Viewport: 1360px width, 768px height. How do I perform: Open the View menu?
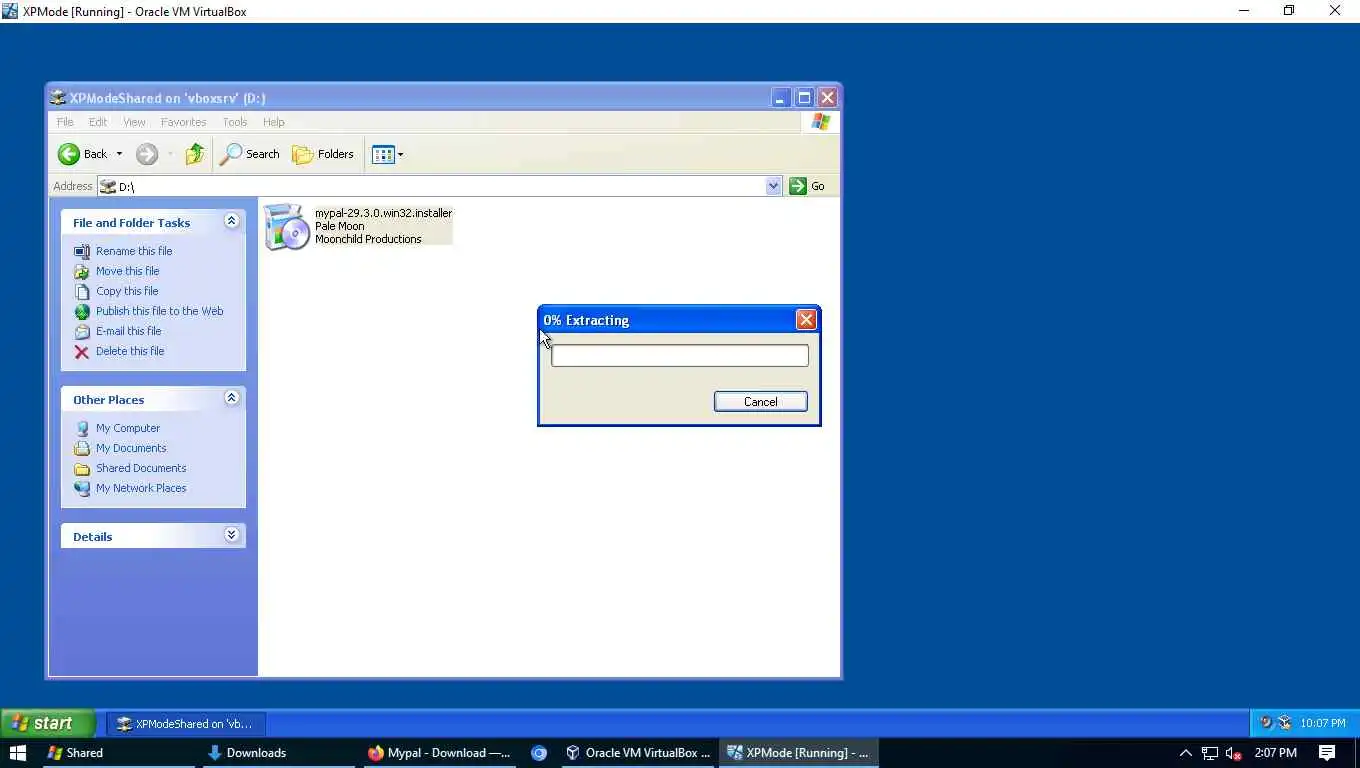pos(134,122)
